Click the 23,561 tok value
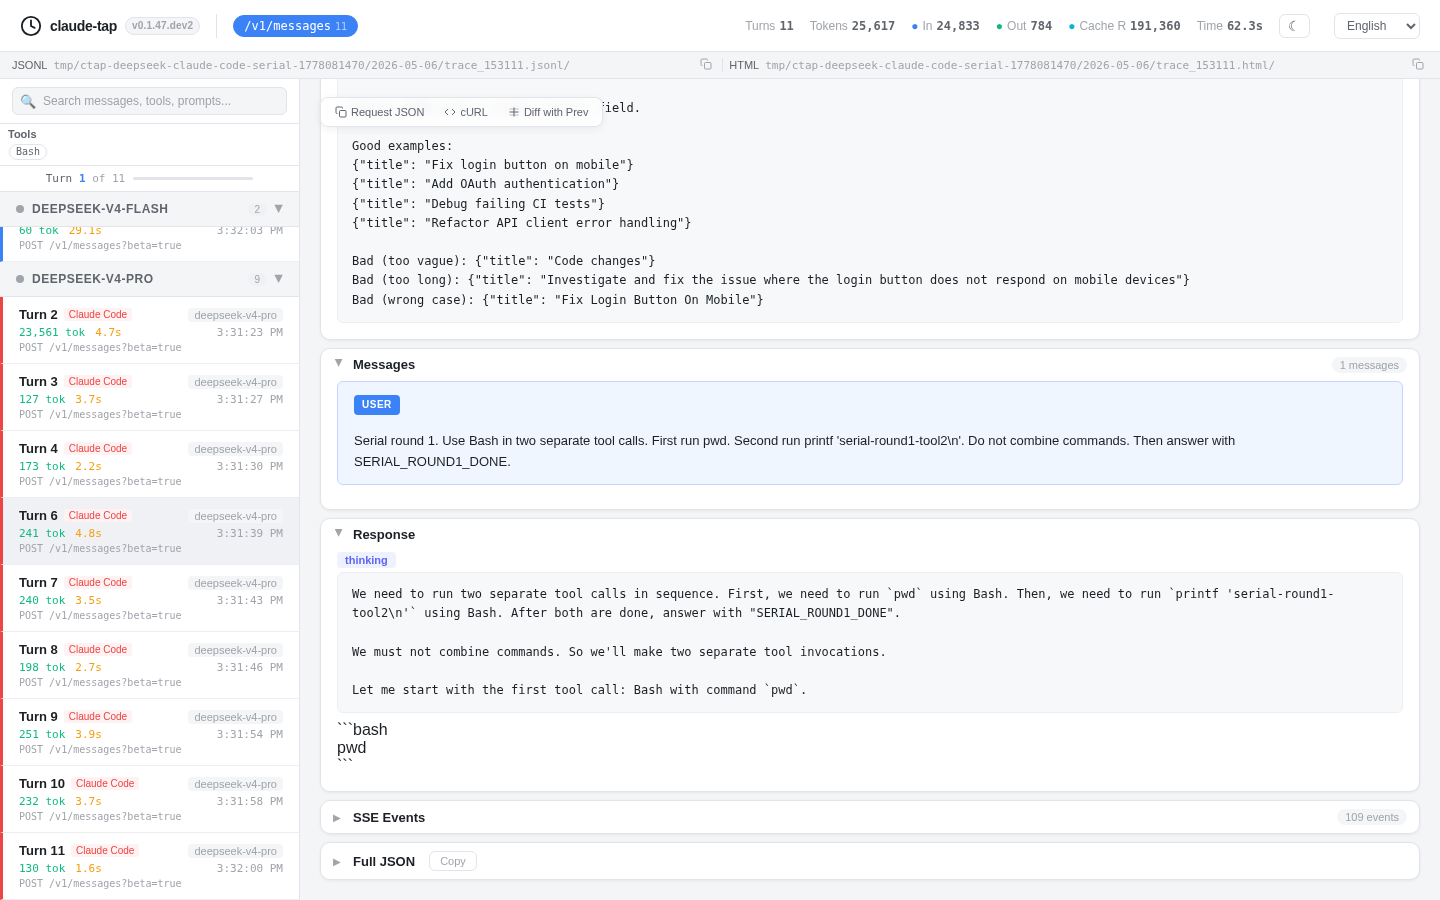Image resolution: width=1440 pixels, height=900 pixels. (x=52, y=332)
